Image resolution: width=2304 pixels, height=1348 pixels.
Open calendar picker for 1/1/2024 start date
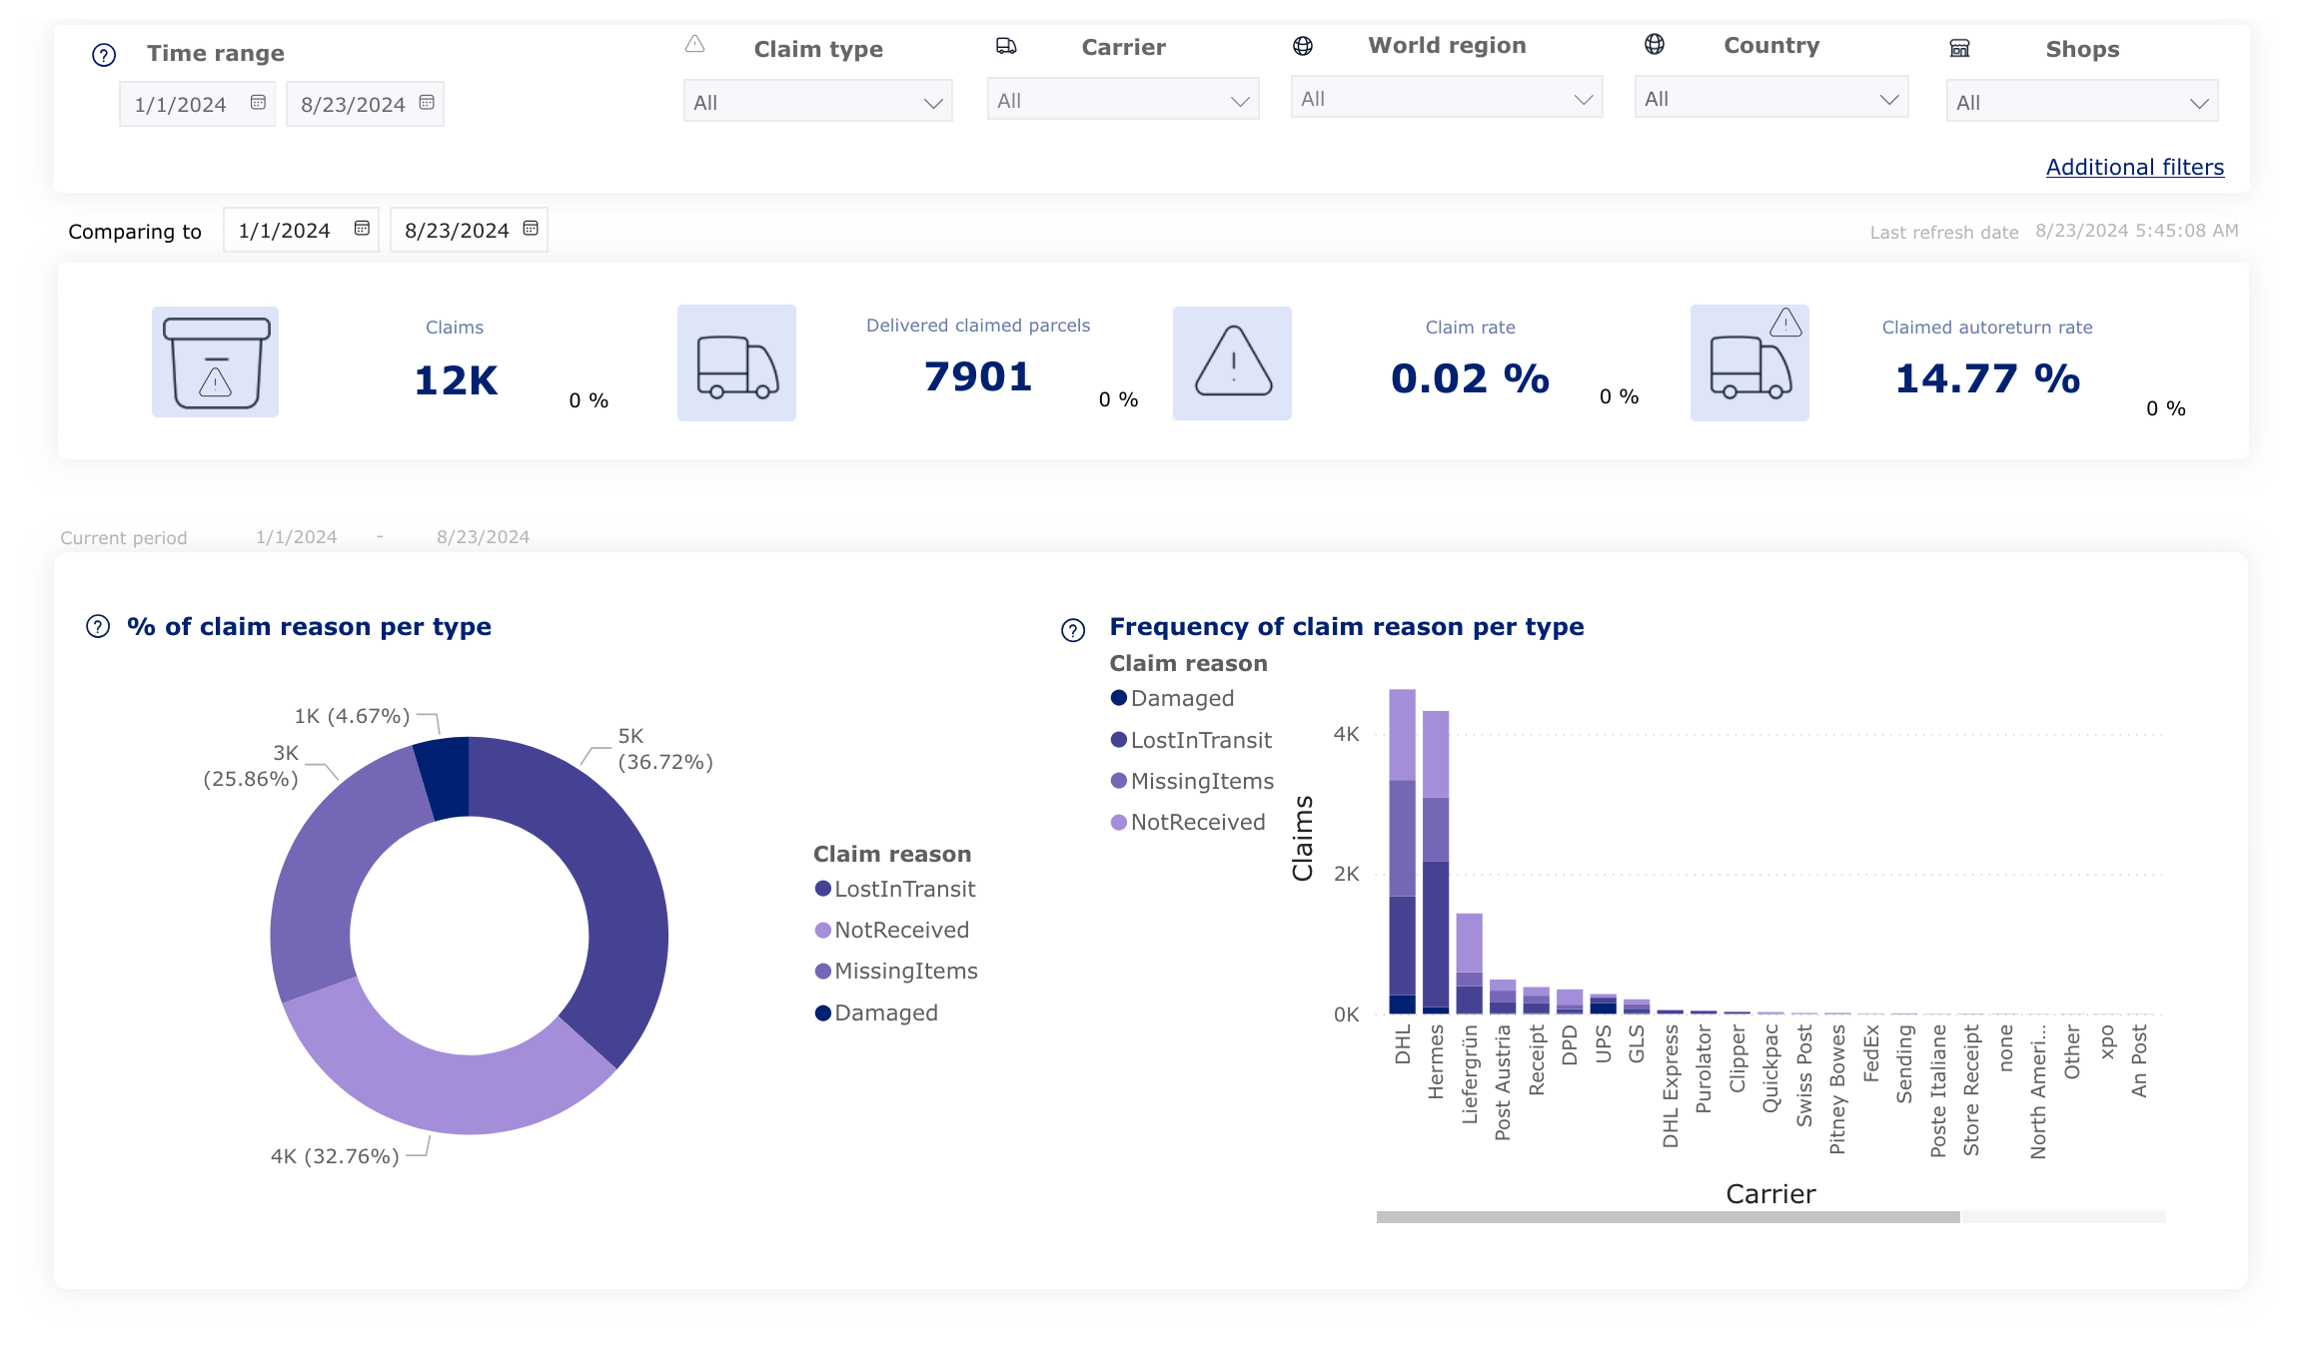(258, 103)
